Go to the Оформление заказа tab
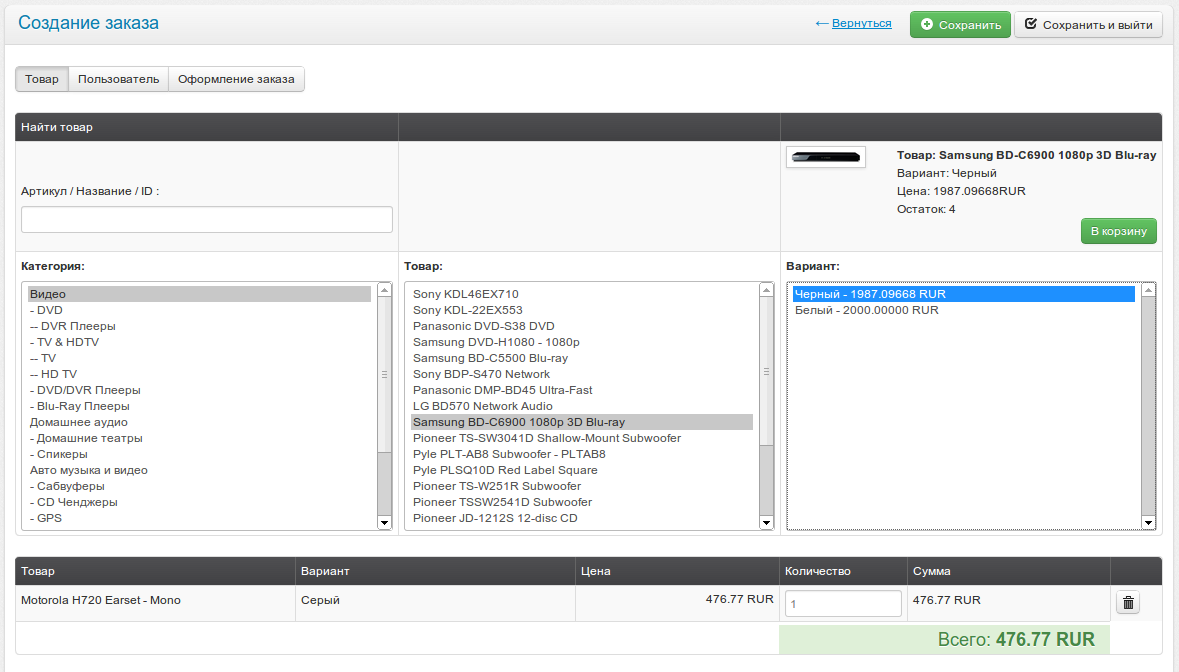Image resolution: width=1179 pixels, height=672 pixels. [x=236, y=79]
